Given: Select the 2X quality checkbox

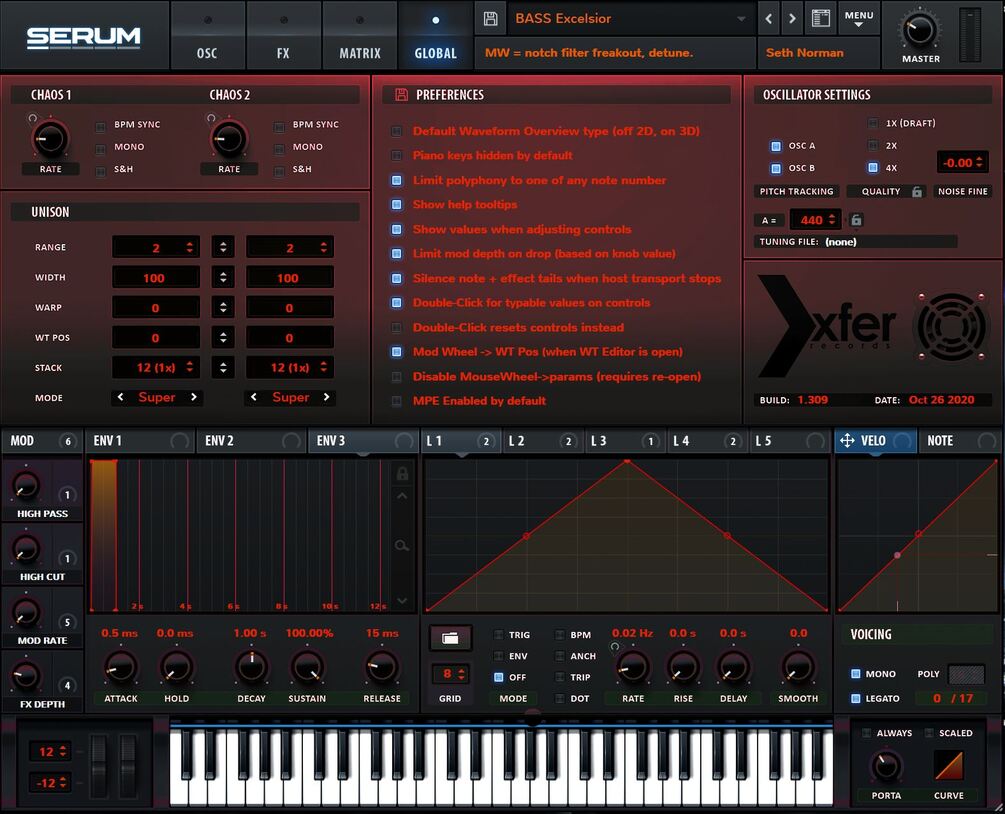Looking at the screenshot, I should (x=872, y=145).
